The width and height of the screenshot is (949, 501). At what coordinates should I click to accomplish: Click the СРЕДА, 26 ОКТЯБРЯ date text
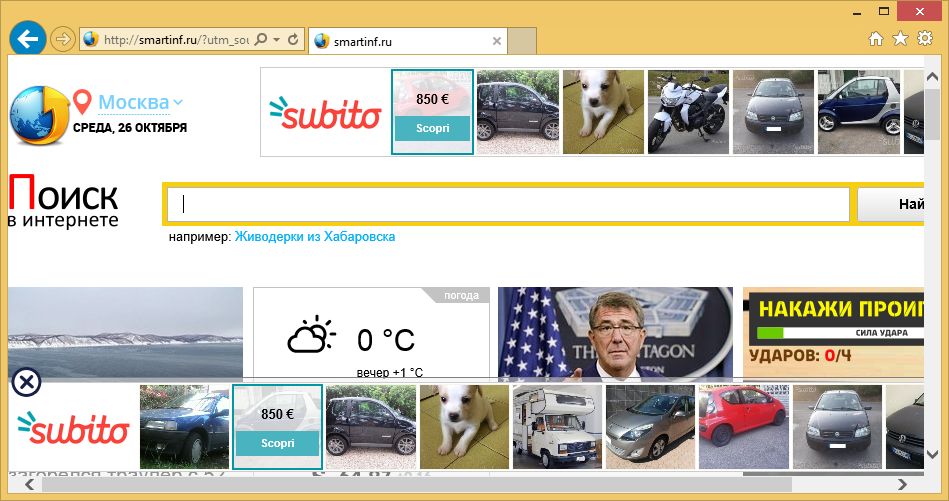(x=130, y=128)
